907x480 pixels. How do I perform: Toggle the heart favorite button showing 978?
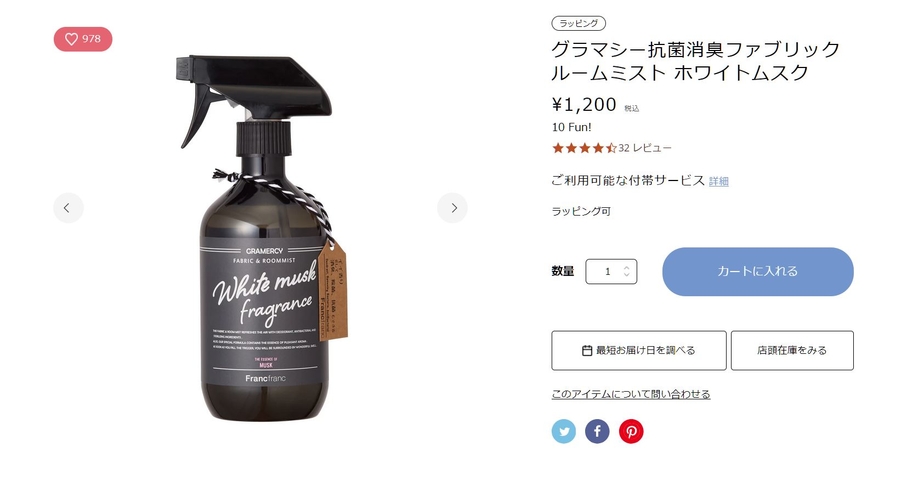point(83,39)
